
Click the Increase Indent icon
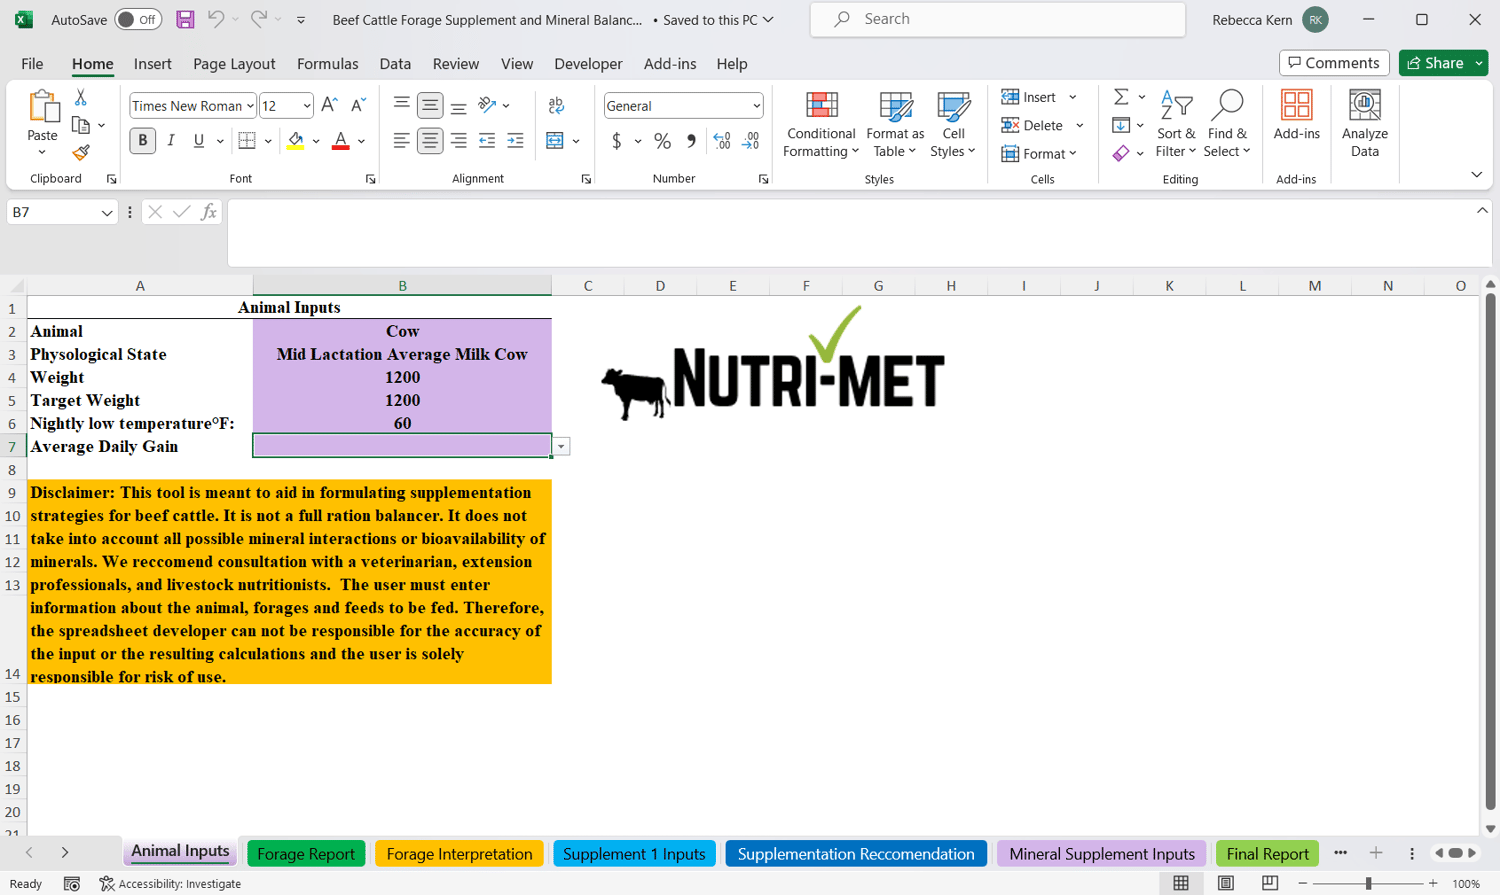(515, 141)
